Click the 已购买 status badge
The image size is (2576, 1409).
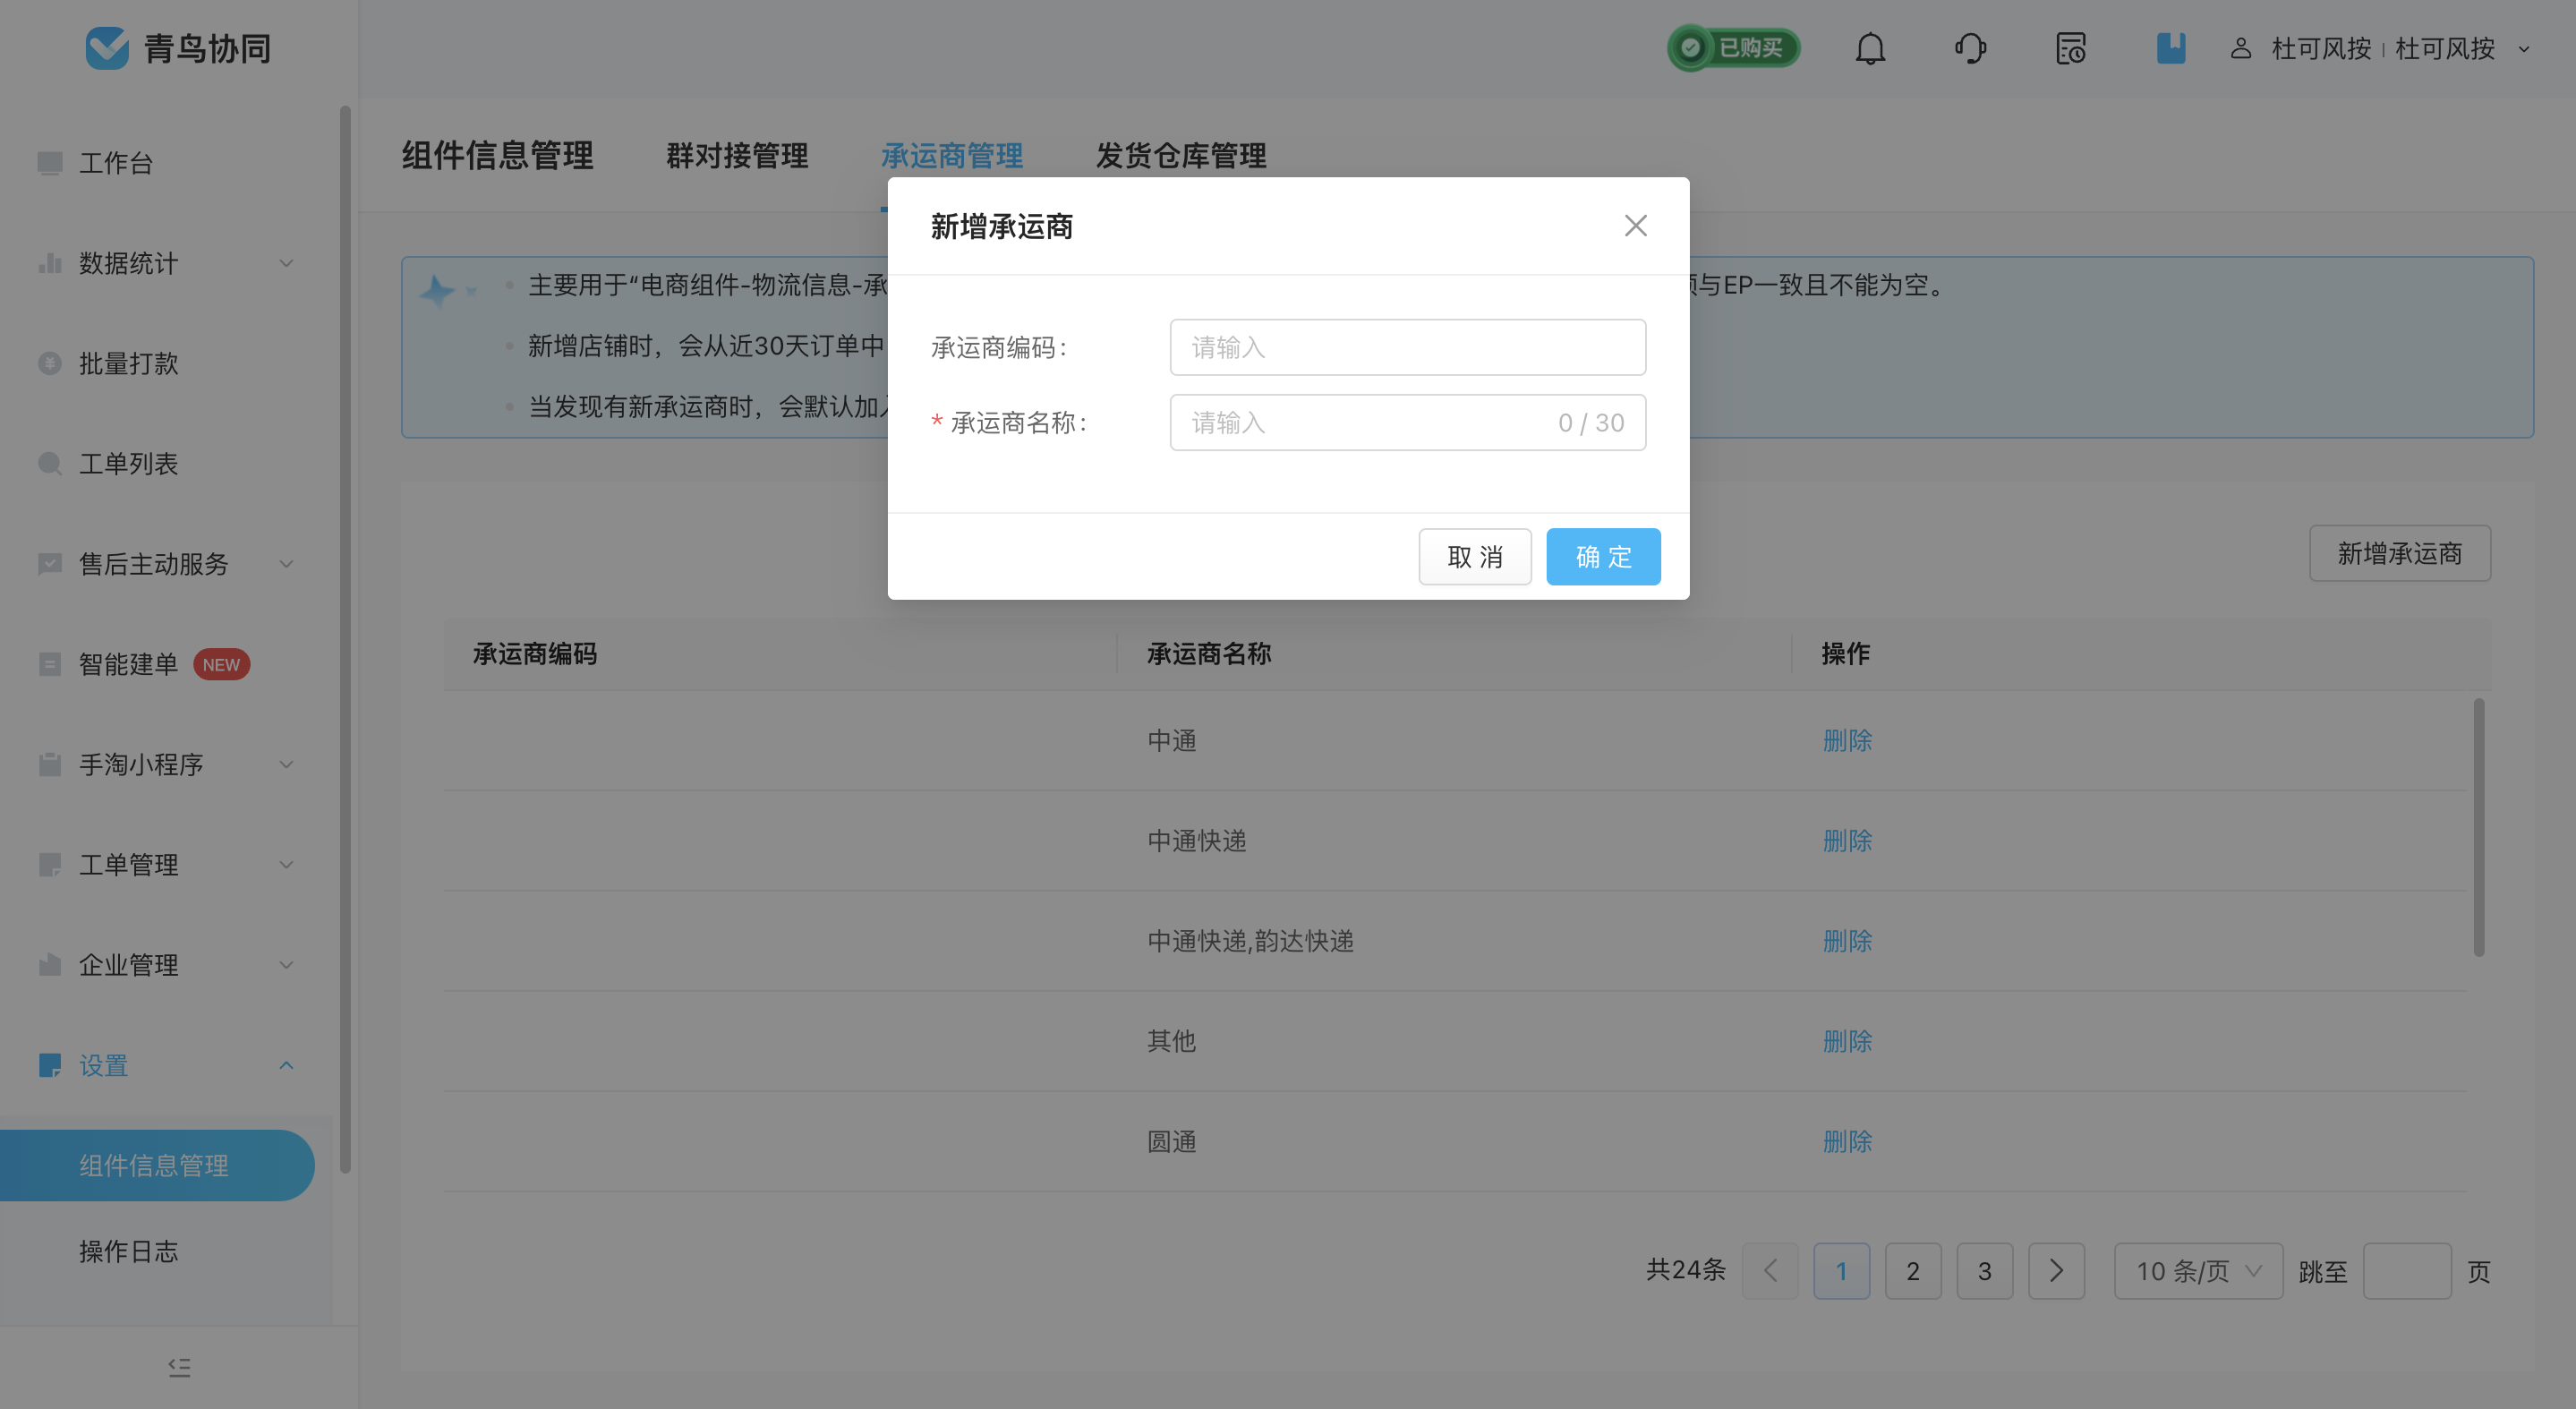click(1733, 48)
